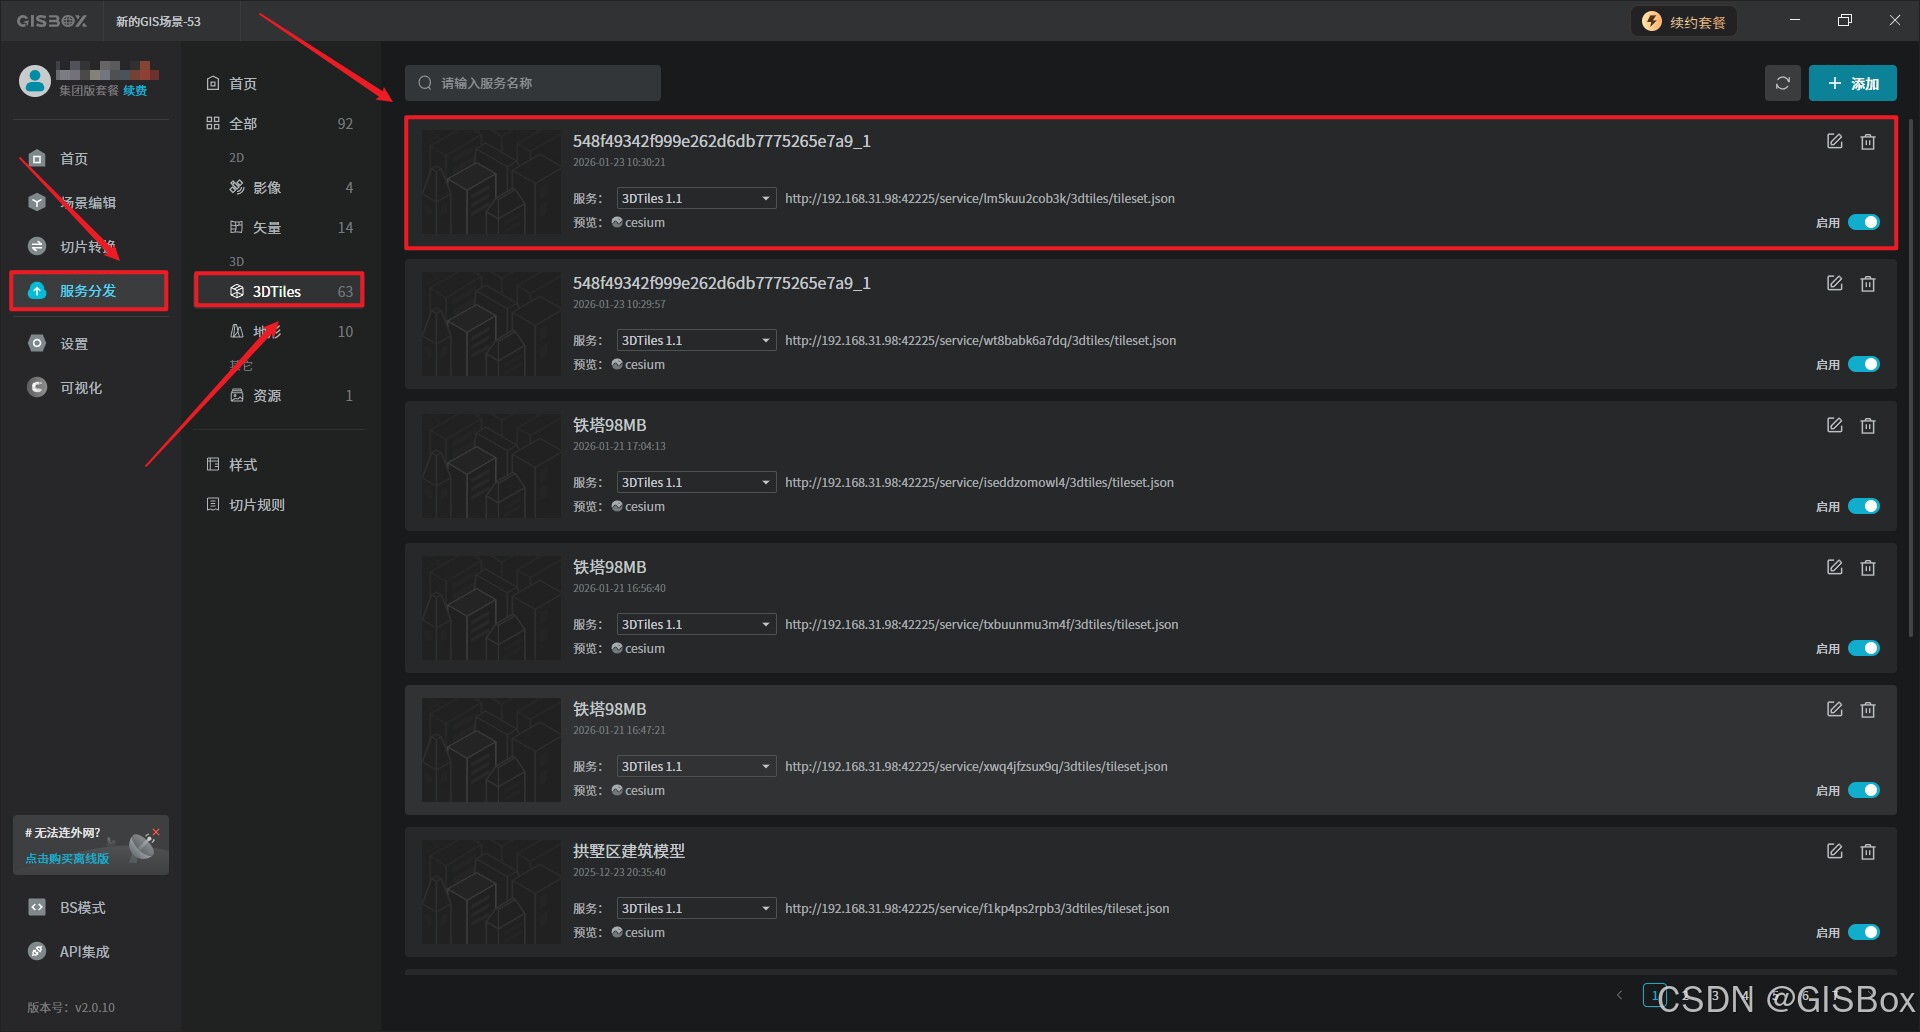Edit 铁塔98MB service created 16:56:40
Screen dimensions: 1920x1032
coord(1834,567)
